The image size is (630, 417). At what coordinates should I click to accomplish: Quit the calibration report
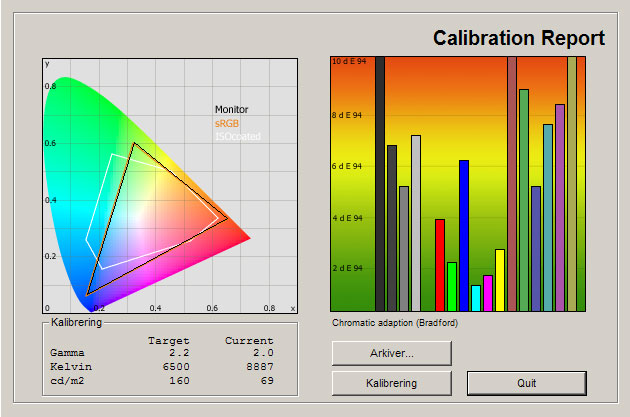(x=527, y=383)
